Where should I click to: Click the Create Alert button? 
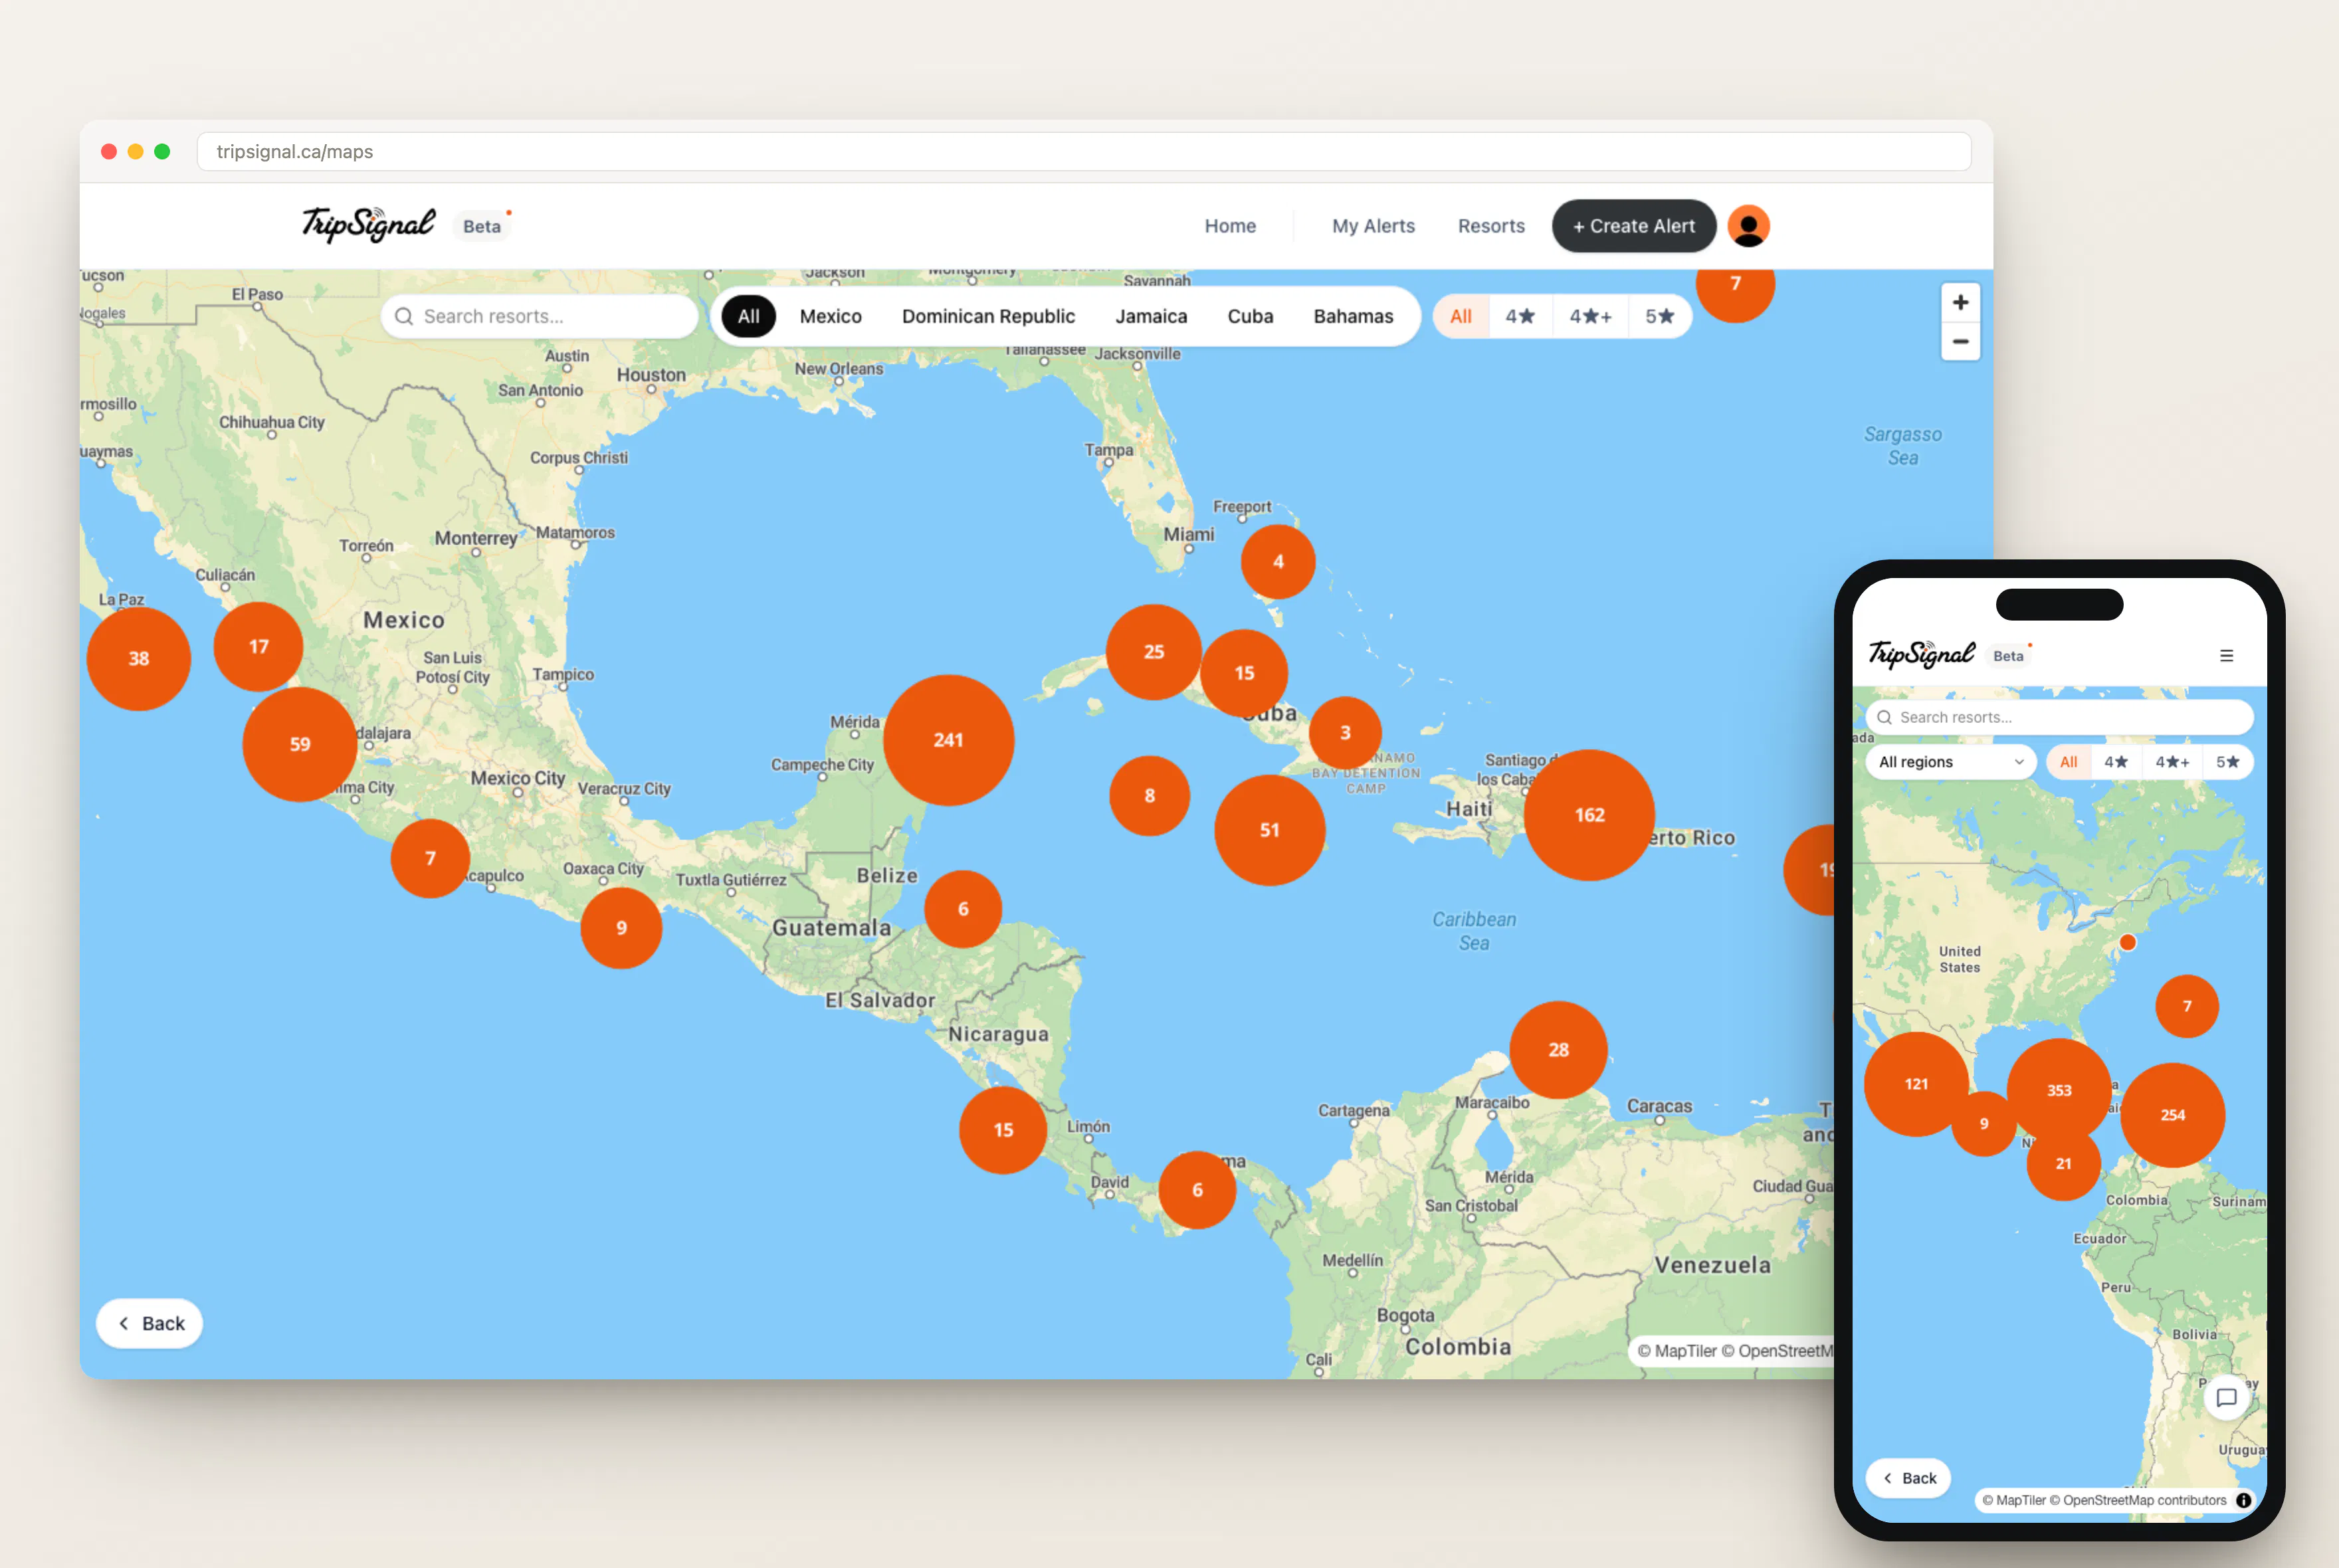point(1633,226)
